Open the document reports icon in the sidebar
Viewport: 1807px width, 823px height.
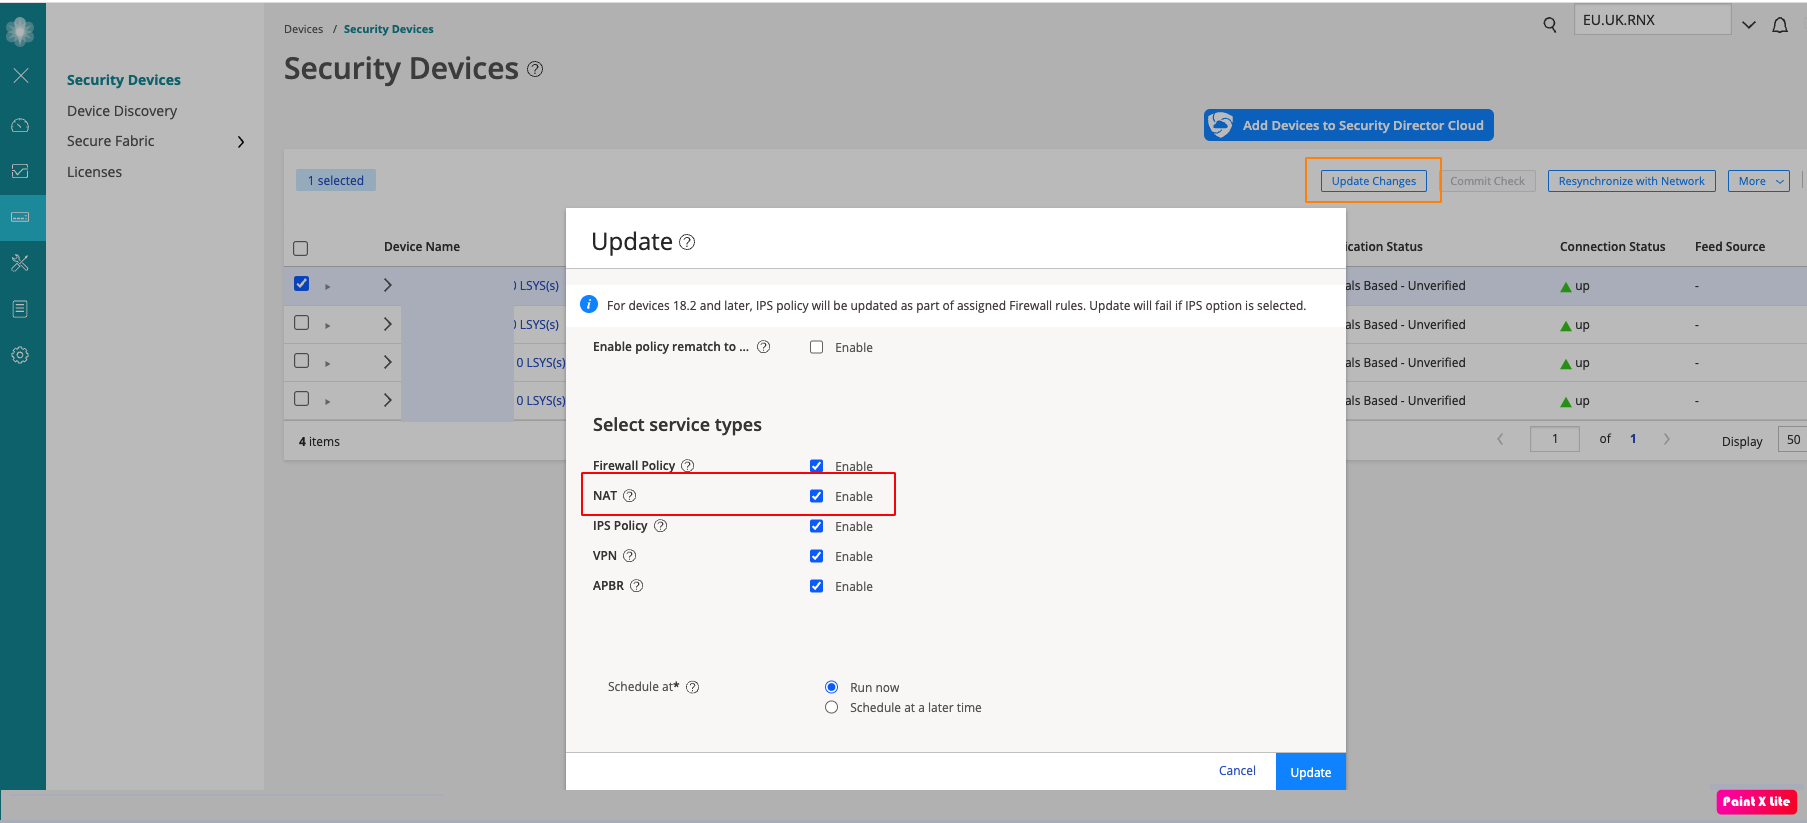pyautogui.click(x=20, y=309)
